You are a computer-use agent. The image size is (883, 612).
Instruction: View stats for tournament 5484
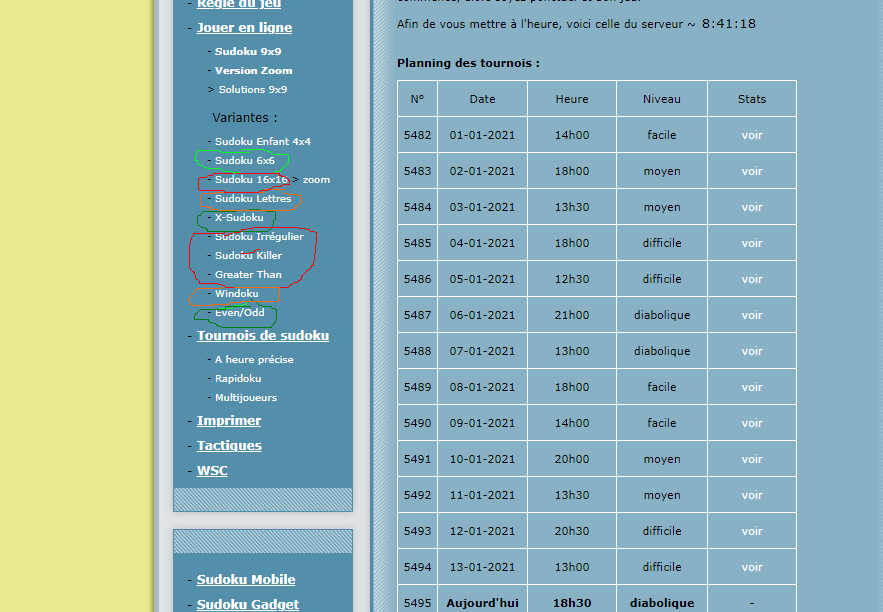click(752, 207)
